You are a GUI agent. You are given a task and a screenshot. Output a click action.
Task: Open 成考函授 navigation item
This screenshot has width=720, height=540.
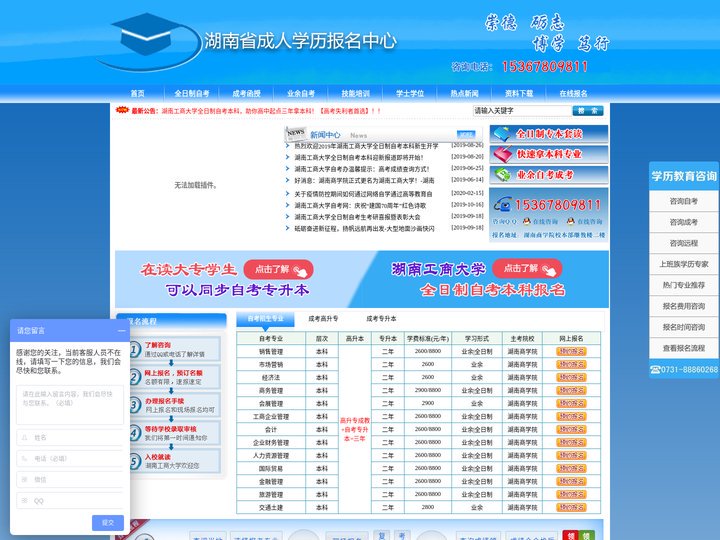pyautogui.click(x=246, y=94)
